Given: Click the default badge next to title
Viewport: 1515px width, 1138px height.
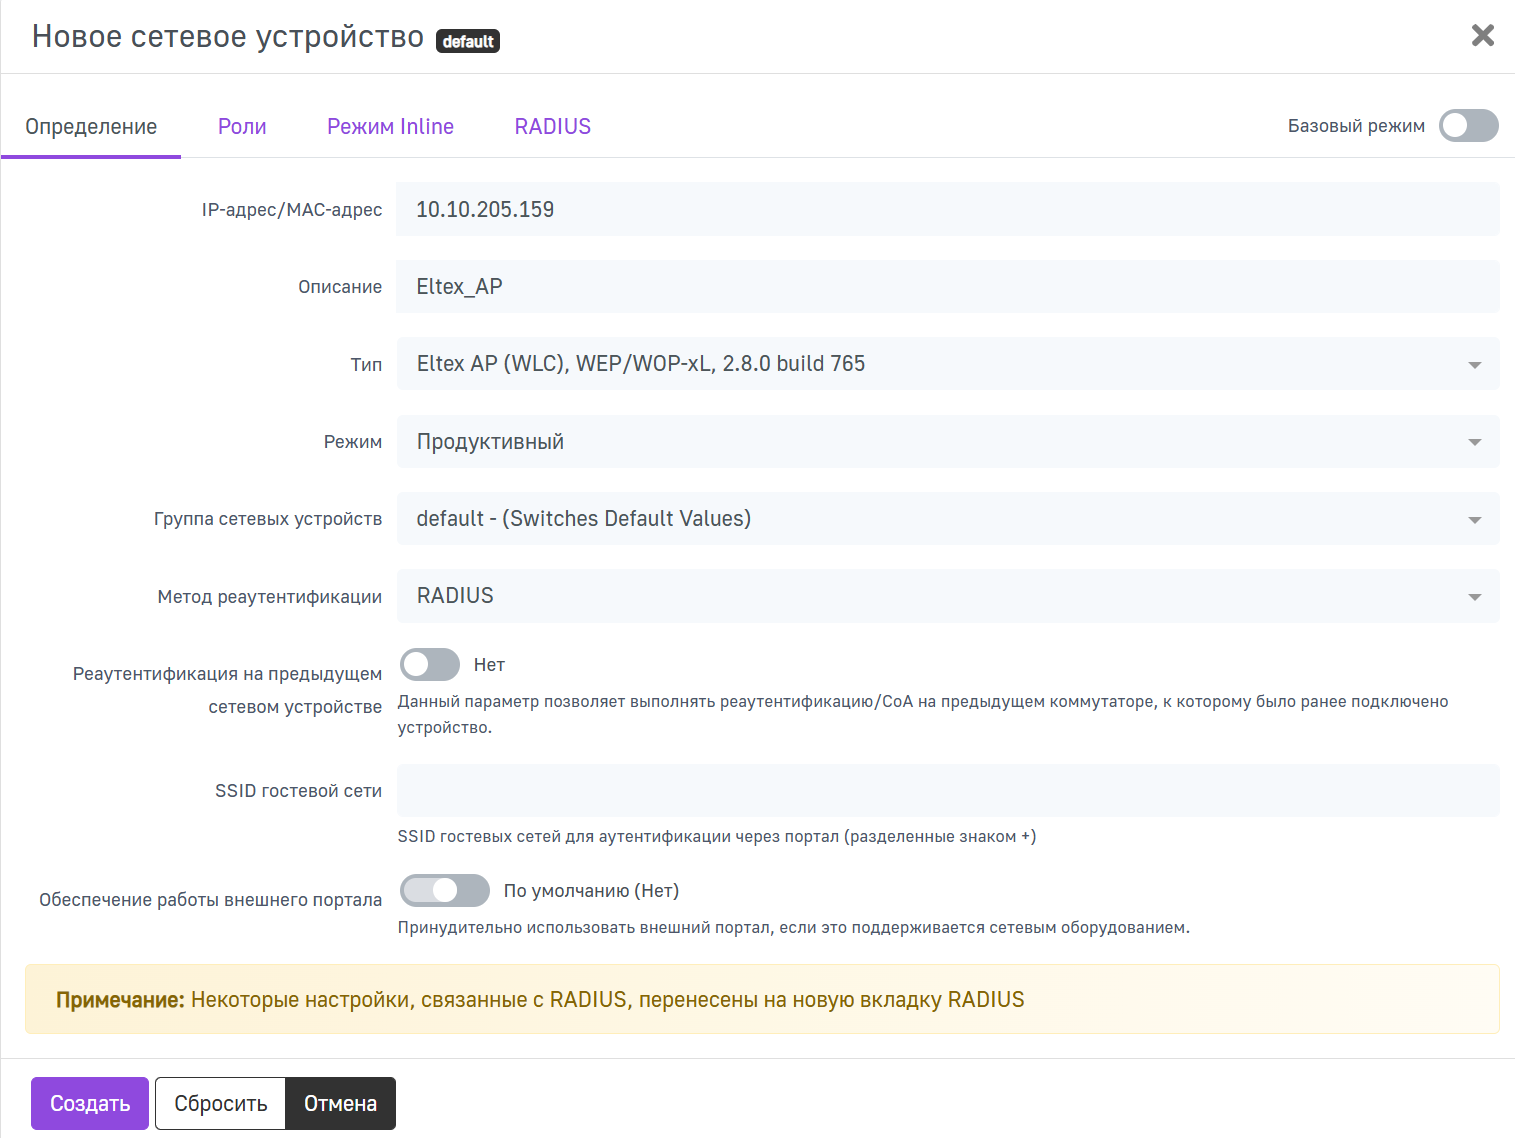Looking at the screenshot, I should [467, 41].
